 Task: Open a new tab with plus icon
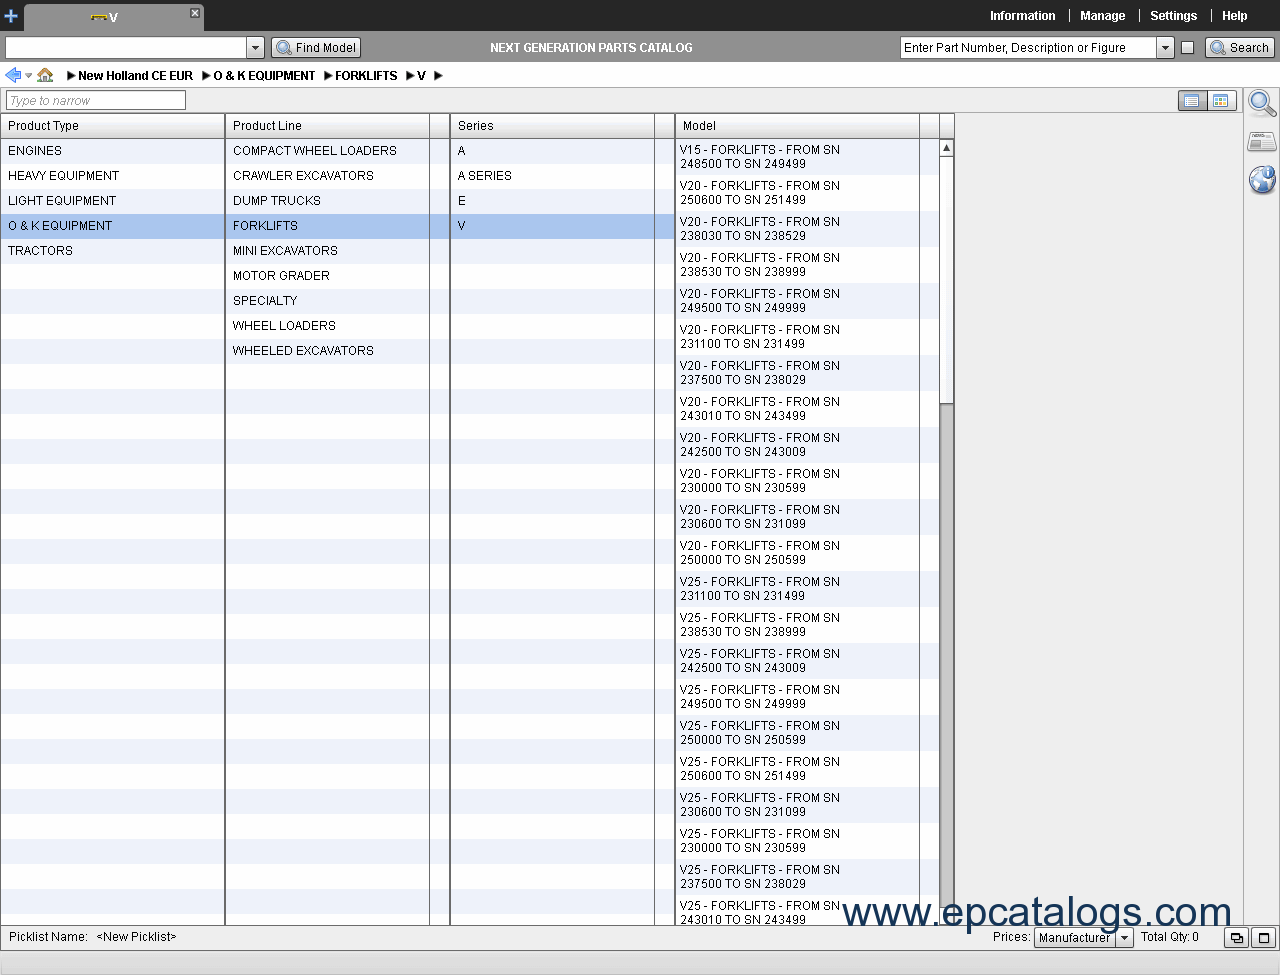click(11, 16)
